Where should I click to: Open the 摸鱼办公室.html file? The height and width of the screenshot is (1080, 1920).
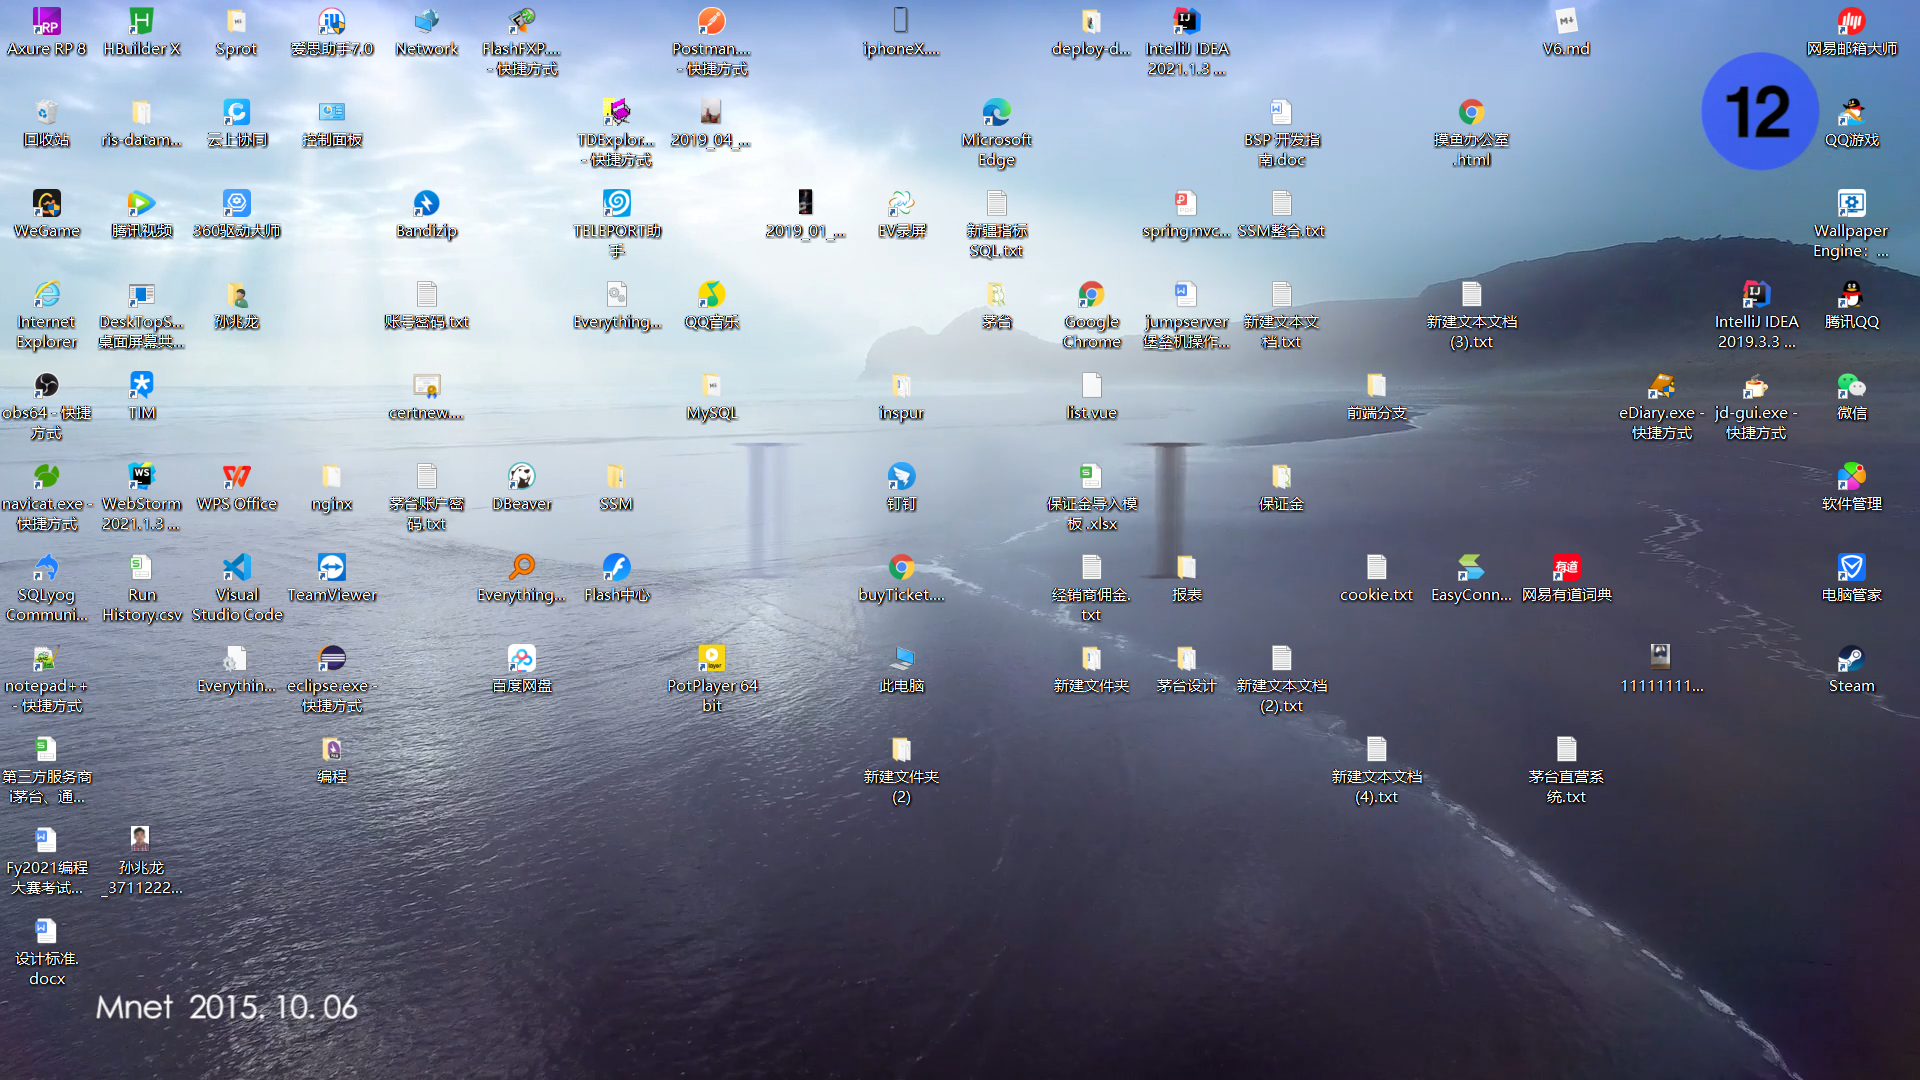(1471, 133)
